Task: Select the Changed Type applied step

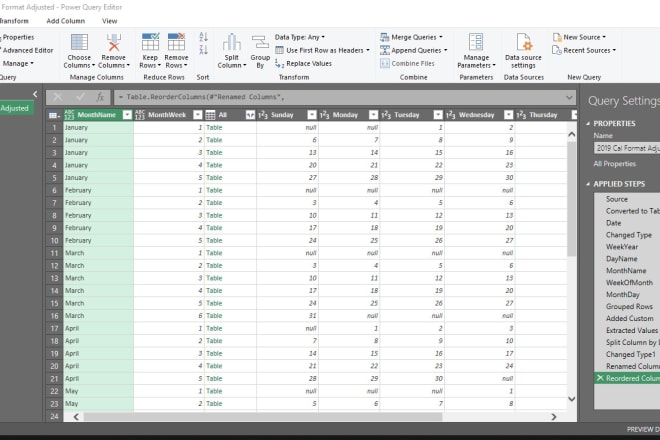Action: (x=627, y=235)
